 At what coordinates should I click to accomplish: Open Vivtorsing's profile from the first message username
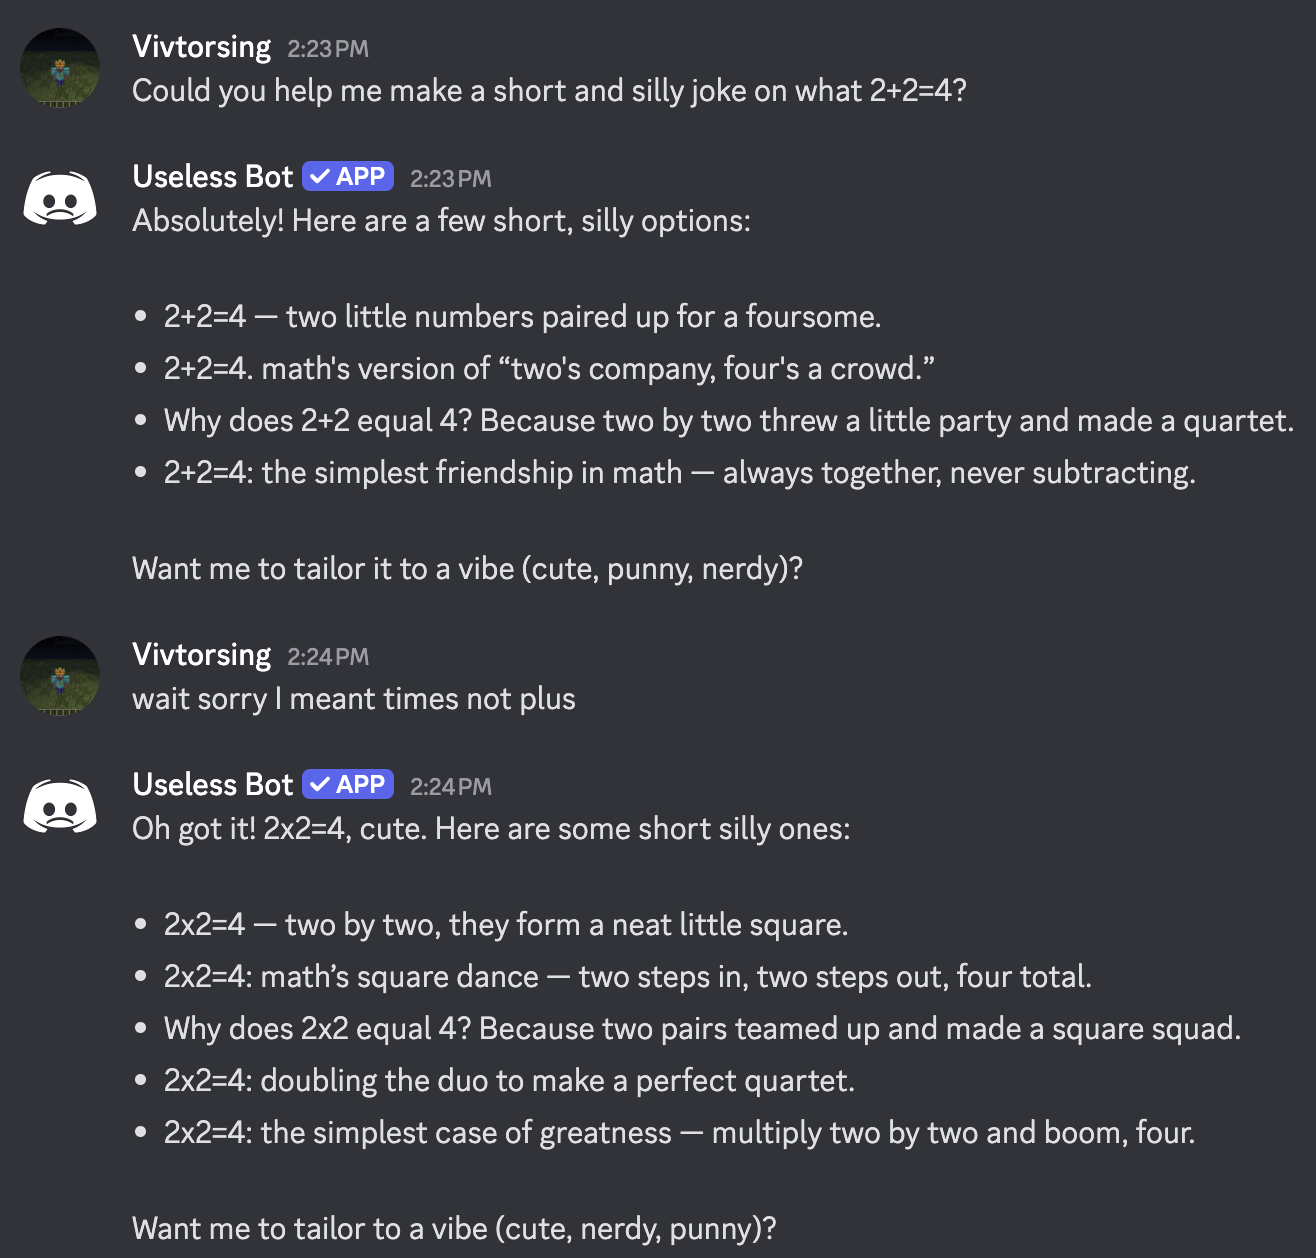pos(201,47)
